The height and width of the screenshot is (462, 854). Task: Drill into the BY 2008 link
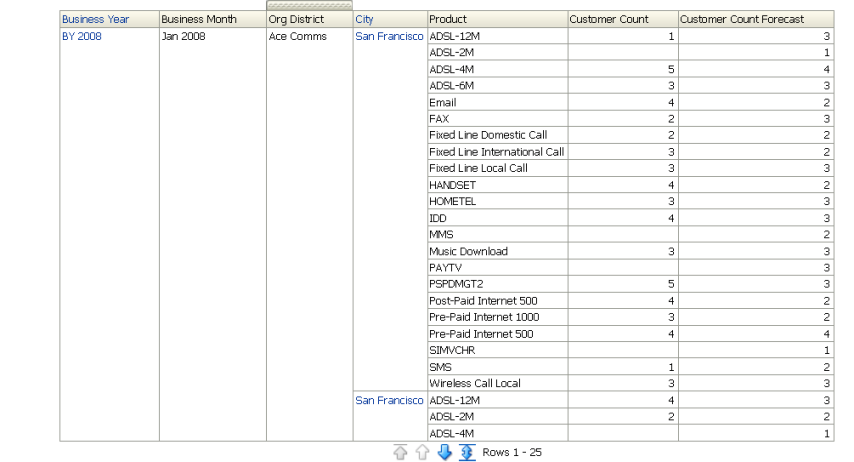[81, 36]
